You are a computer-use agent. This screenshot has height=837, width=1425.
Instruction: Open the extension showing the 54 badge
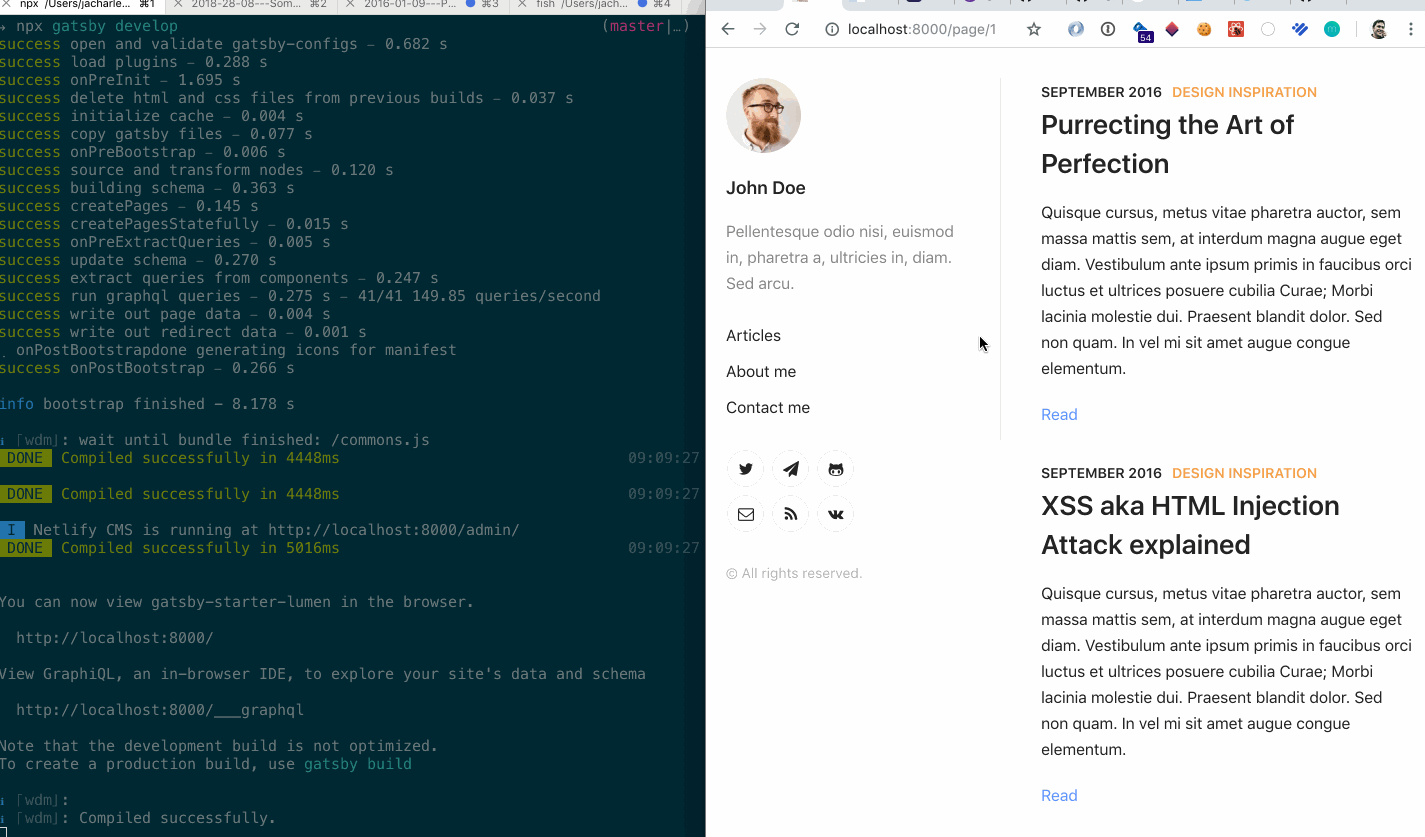(1140, 29)
